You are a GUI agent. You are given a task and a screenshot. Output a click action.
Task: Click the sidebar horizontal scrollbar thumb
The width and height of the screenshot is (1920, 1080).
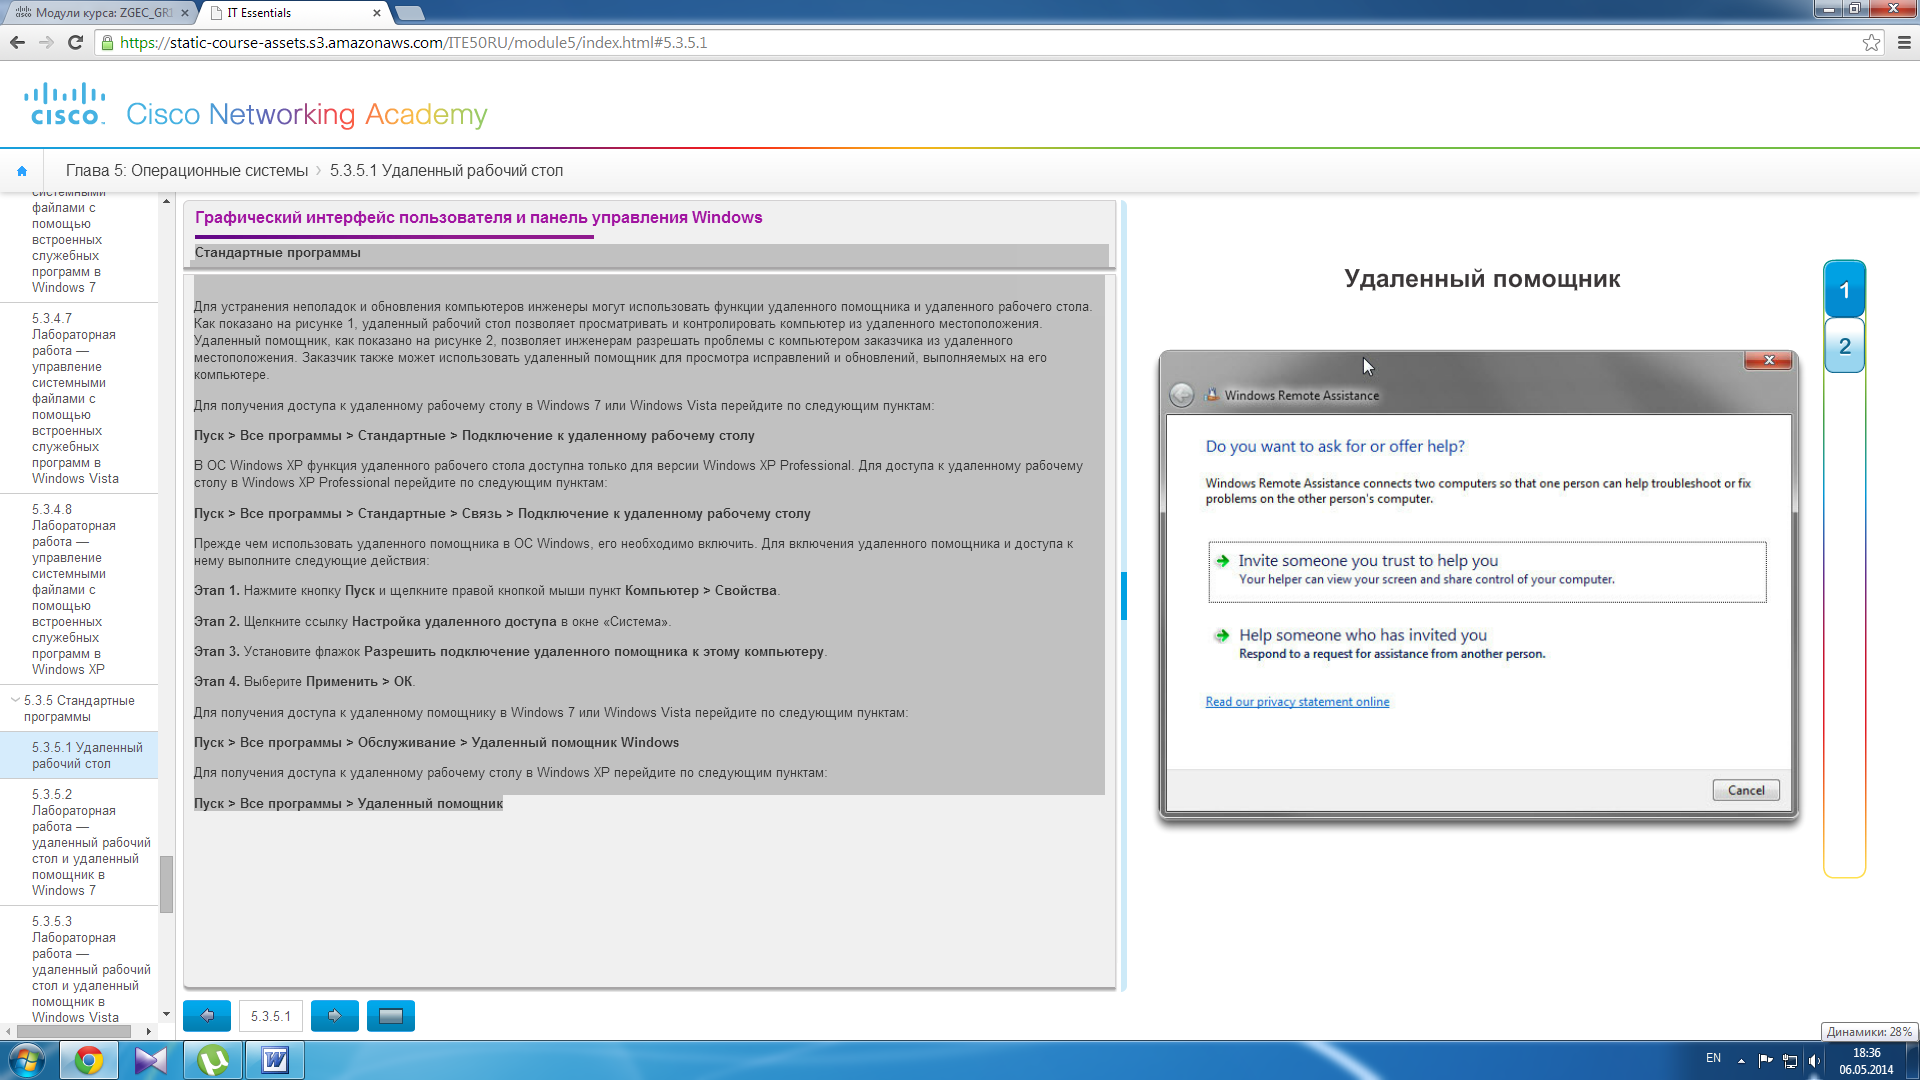click(x=73, y=1031)
